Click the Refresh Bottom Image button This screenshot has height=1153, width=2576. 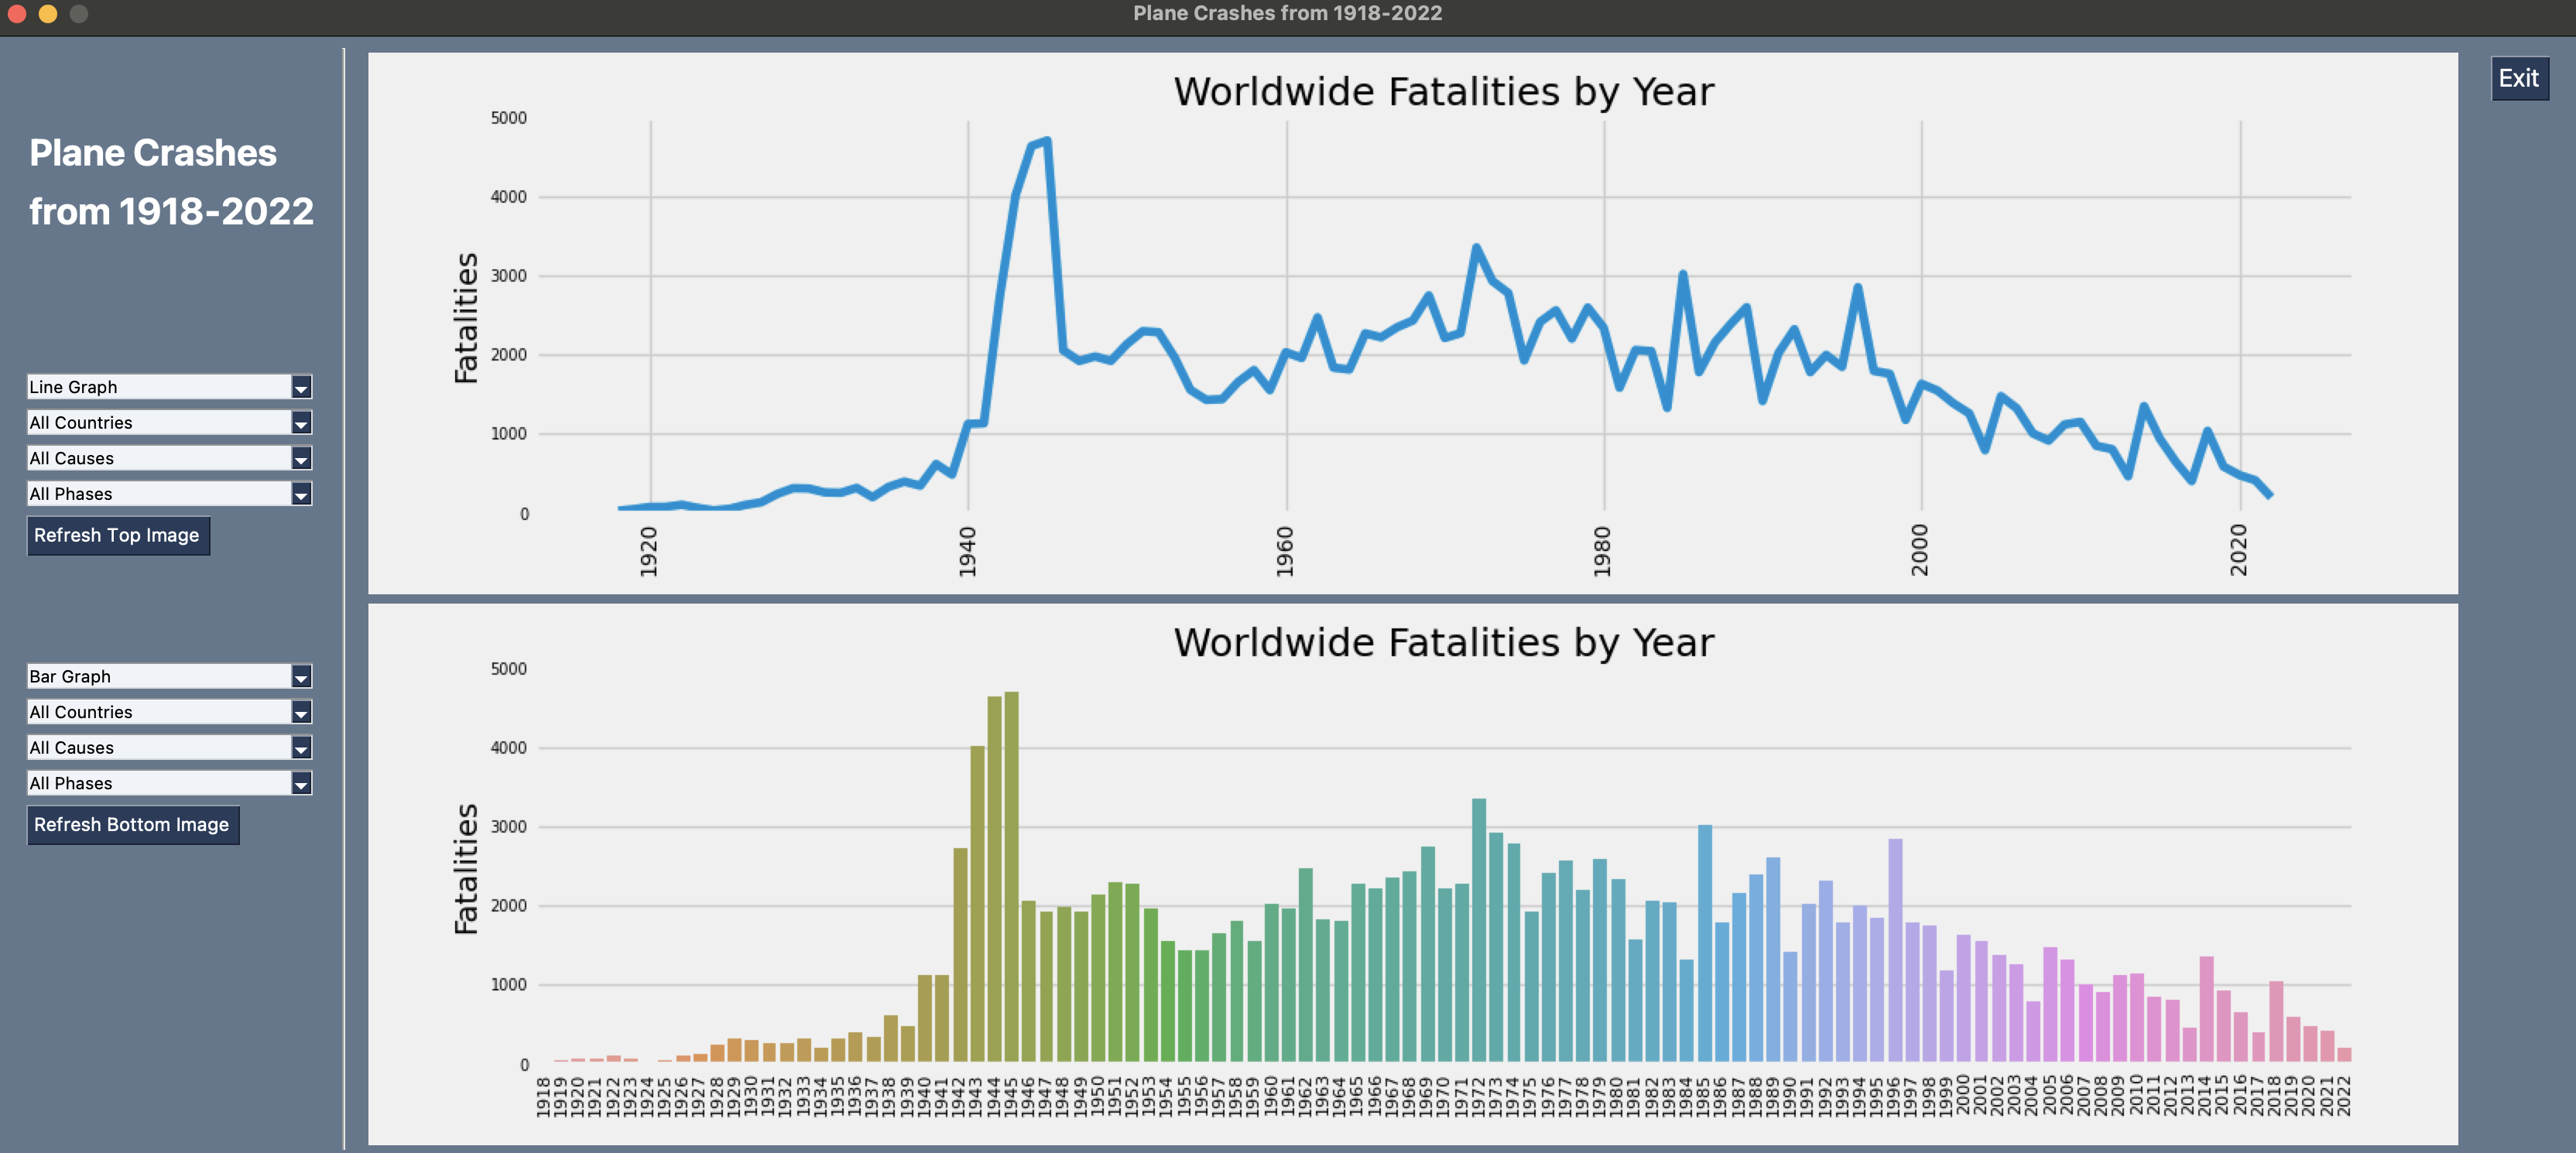[133, 825]
